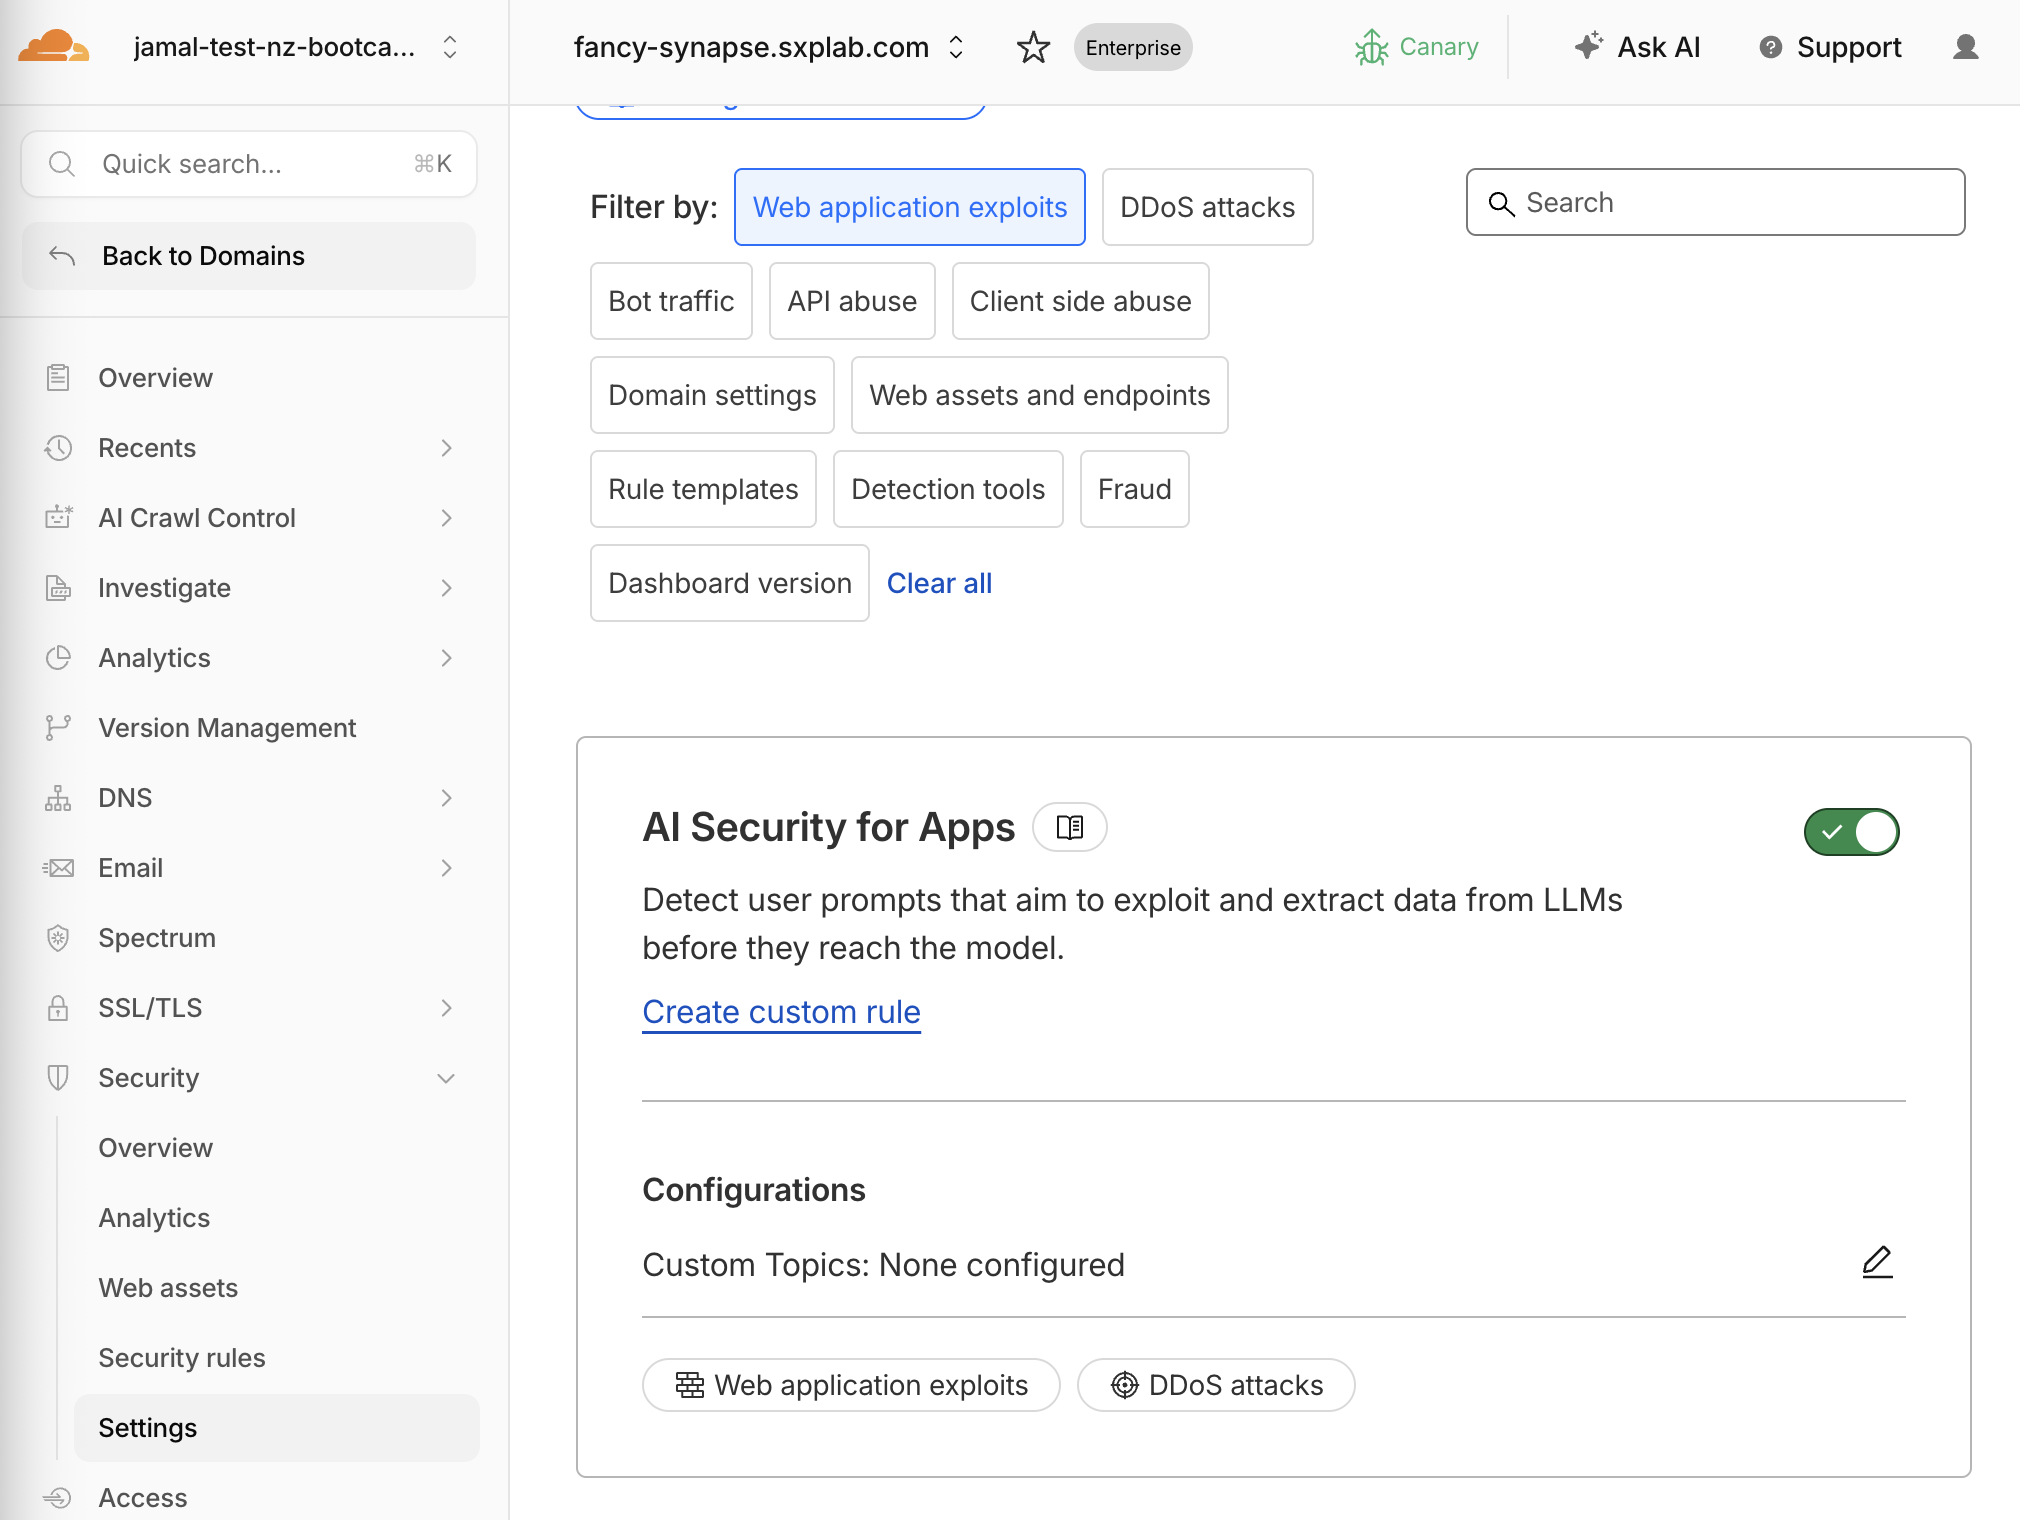Viewport: 2020px width, 1520px height.
Task: Select the Fraud filter
Action: click(x=1134, y=489)
